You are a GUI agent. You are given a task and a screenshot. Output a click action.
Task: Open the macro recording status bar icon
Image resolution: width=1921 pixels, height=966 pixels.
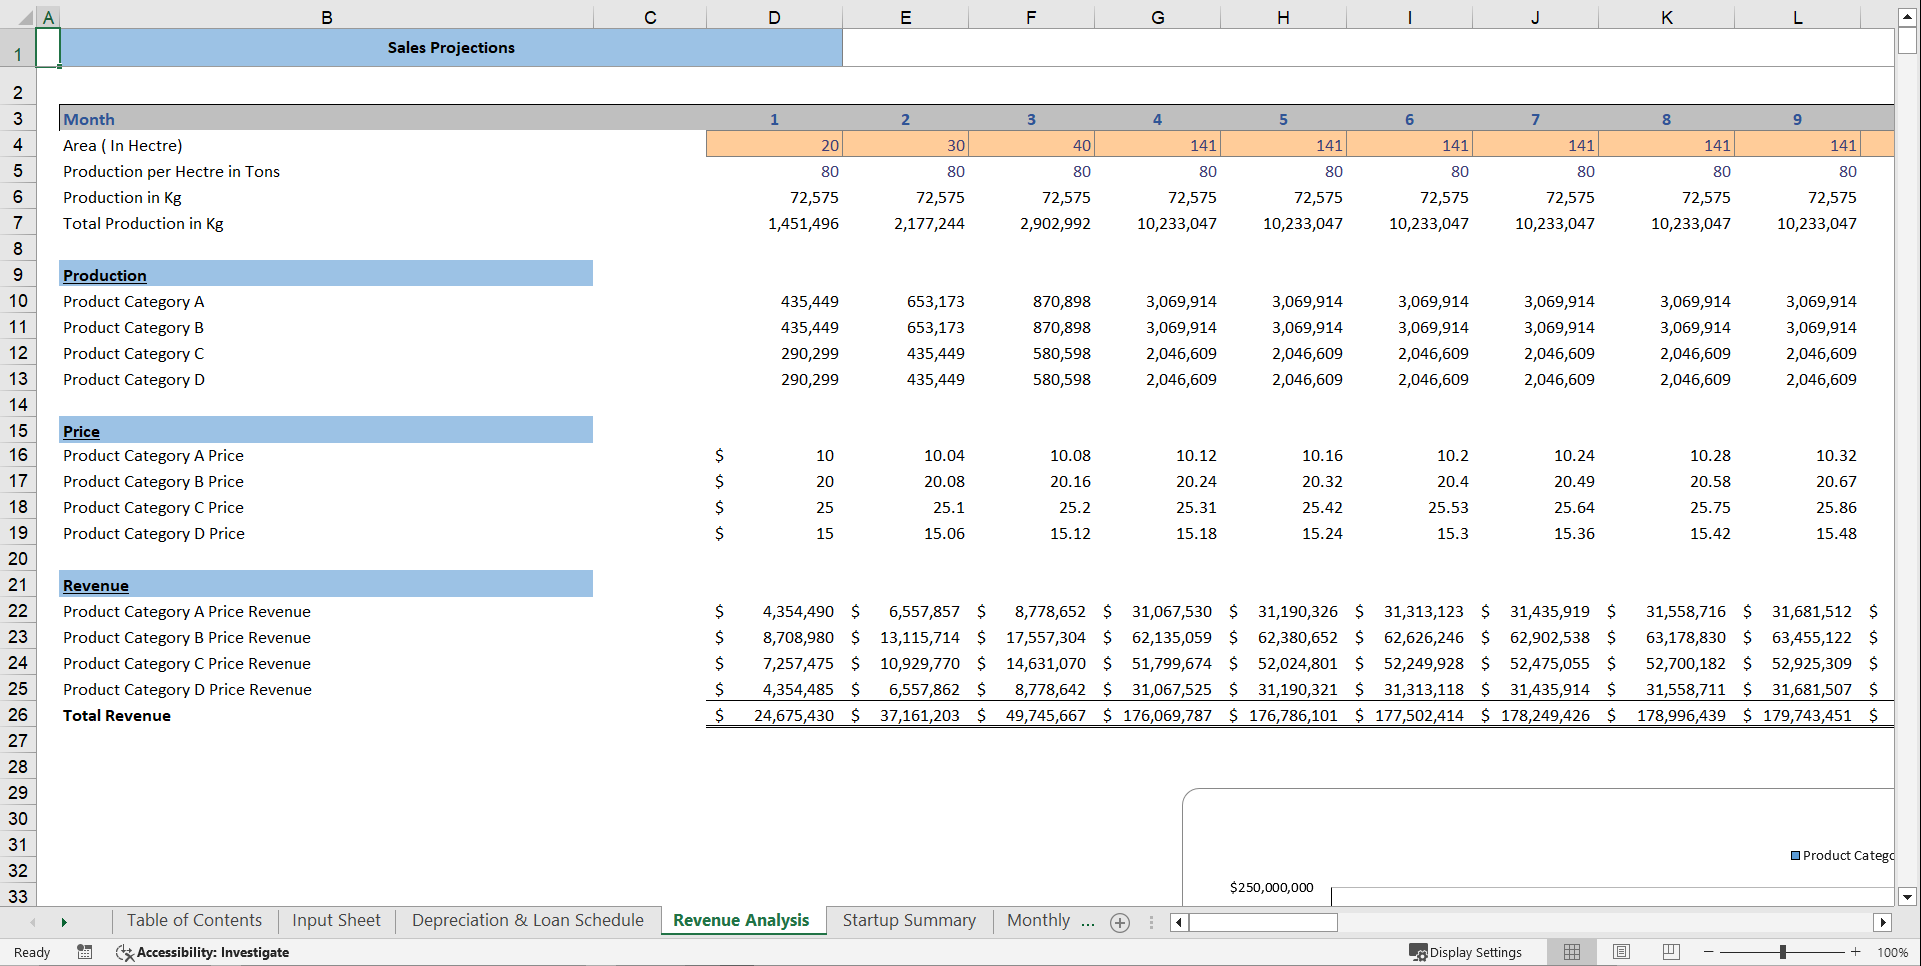coord(85,952)
